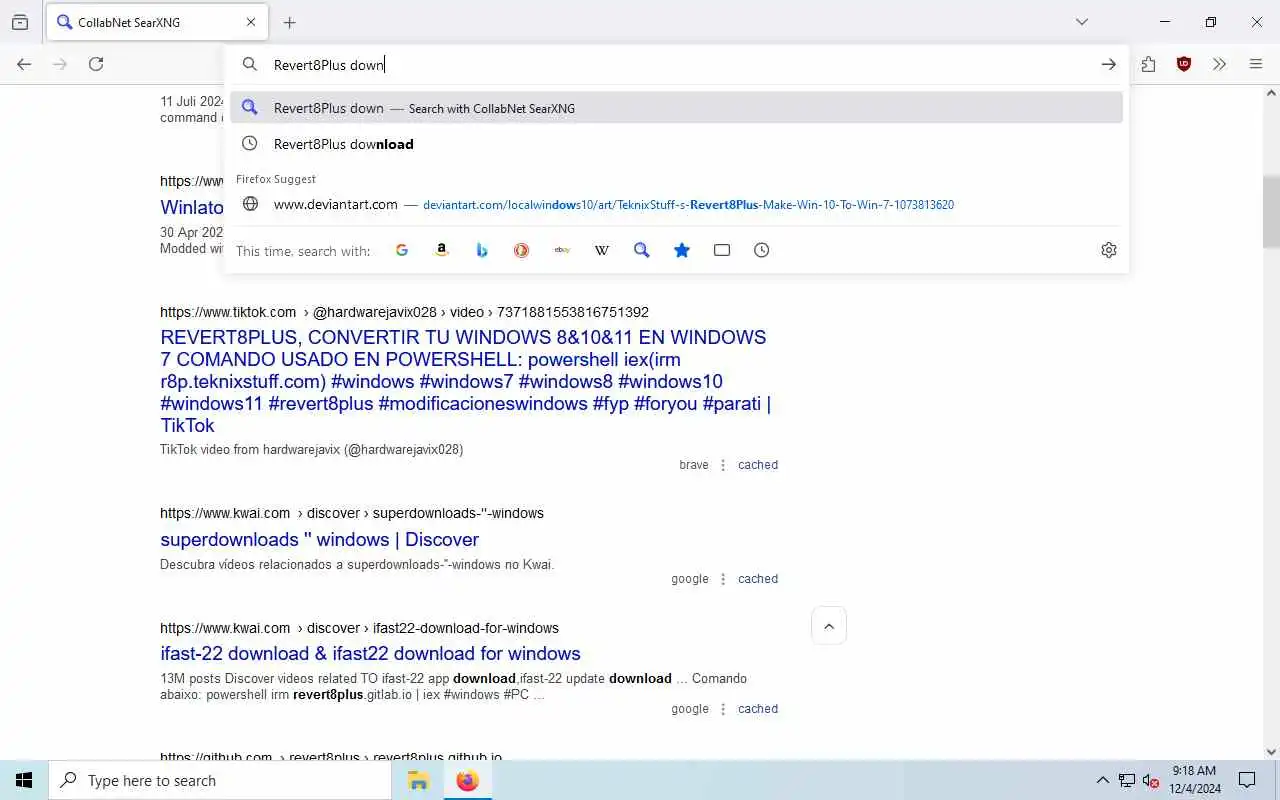Search this time with Bing
The image size is (1280, 800).
coord(482,250)
